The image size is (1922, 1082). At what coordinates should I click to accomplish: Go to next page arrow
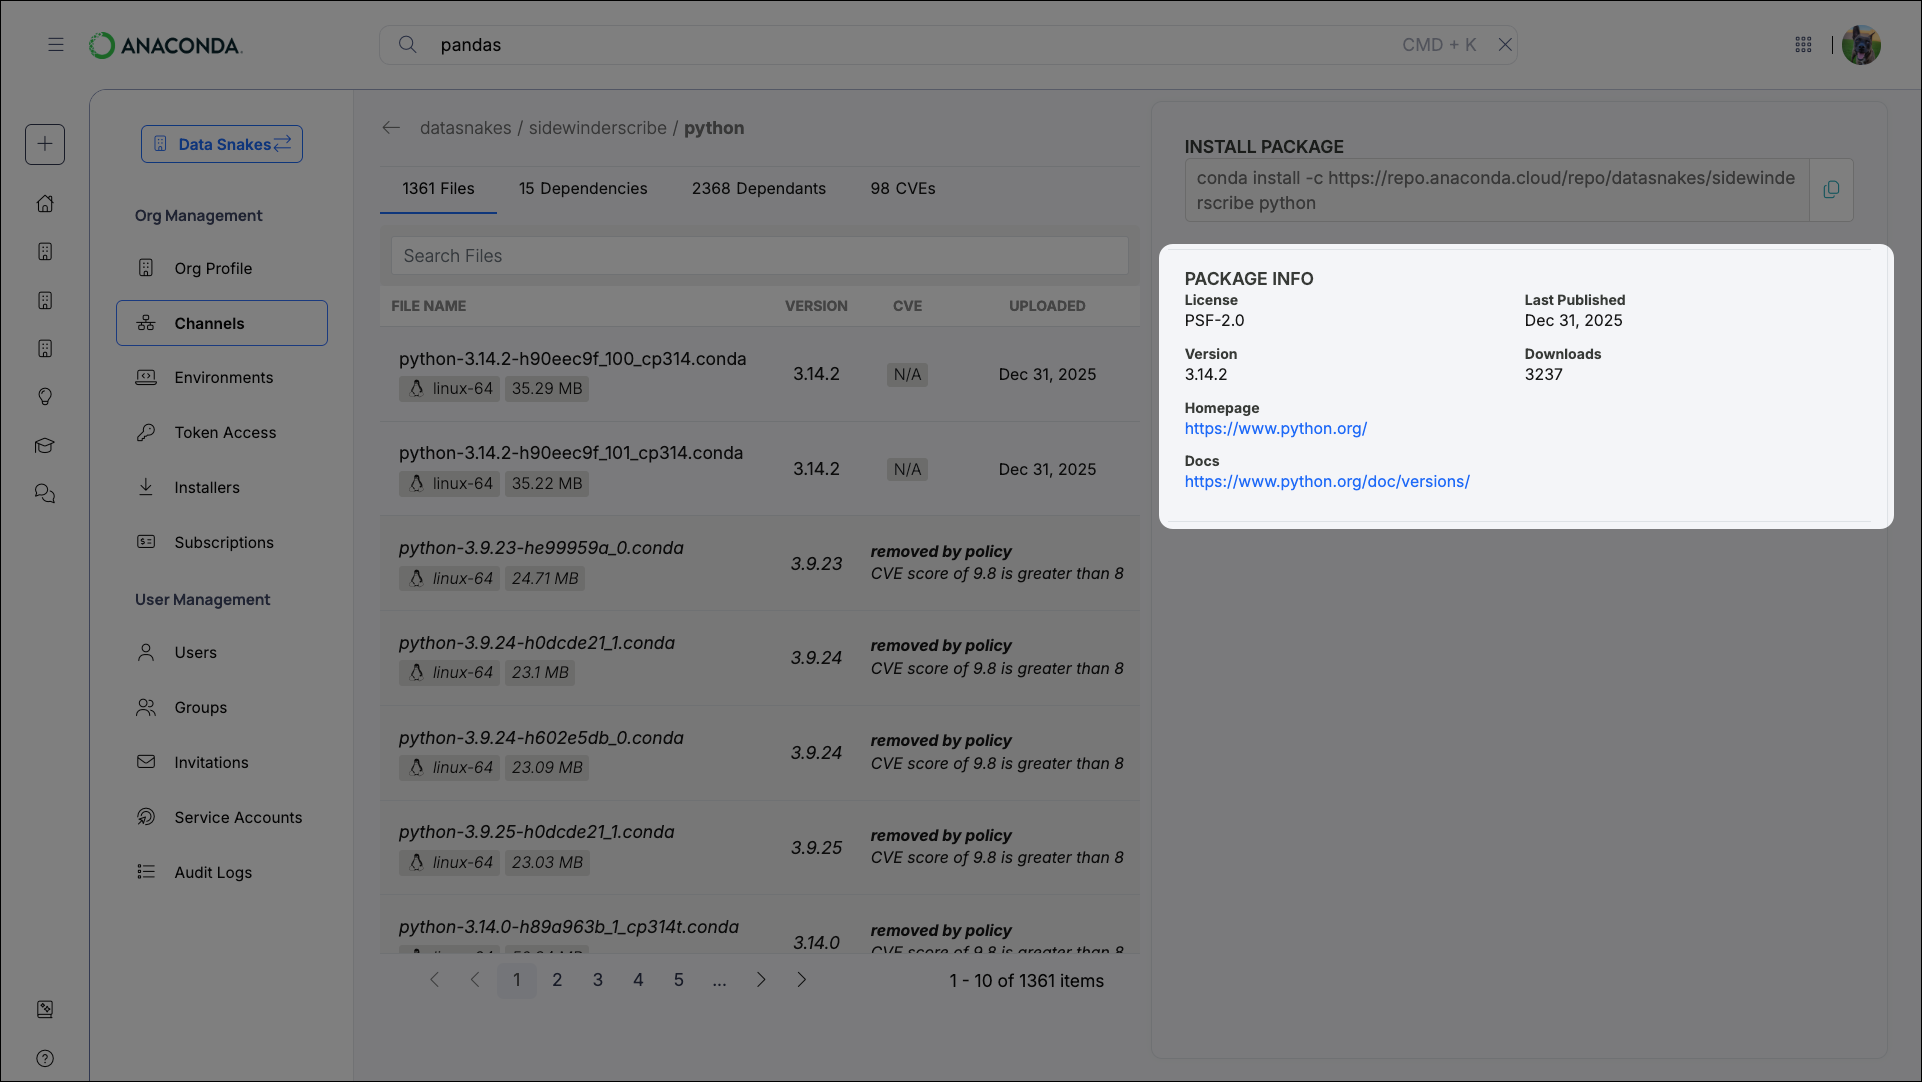pos(761,980)
